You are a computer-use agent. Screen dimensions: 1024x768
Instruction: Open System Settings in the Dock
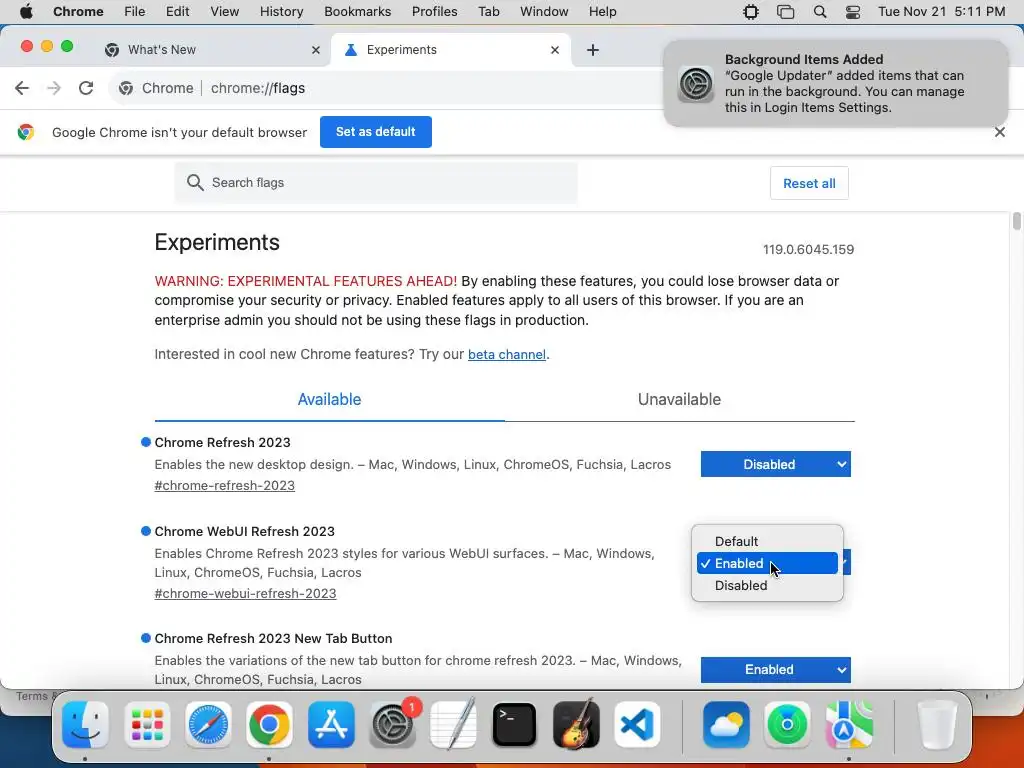tap(392, 724)
